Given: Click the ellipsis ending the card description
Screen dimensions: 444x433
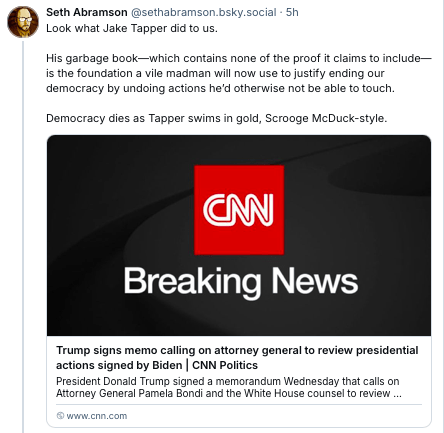Looking at the screenshot, I should tap(397, 394).
